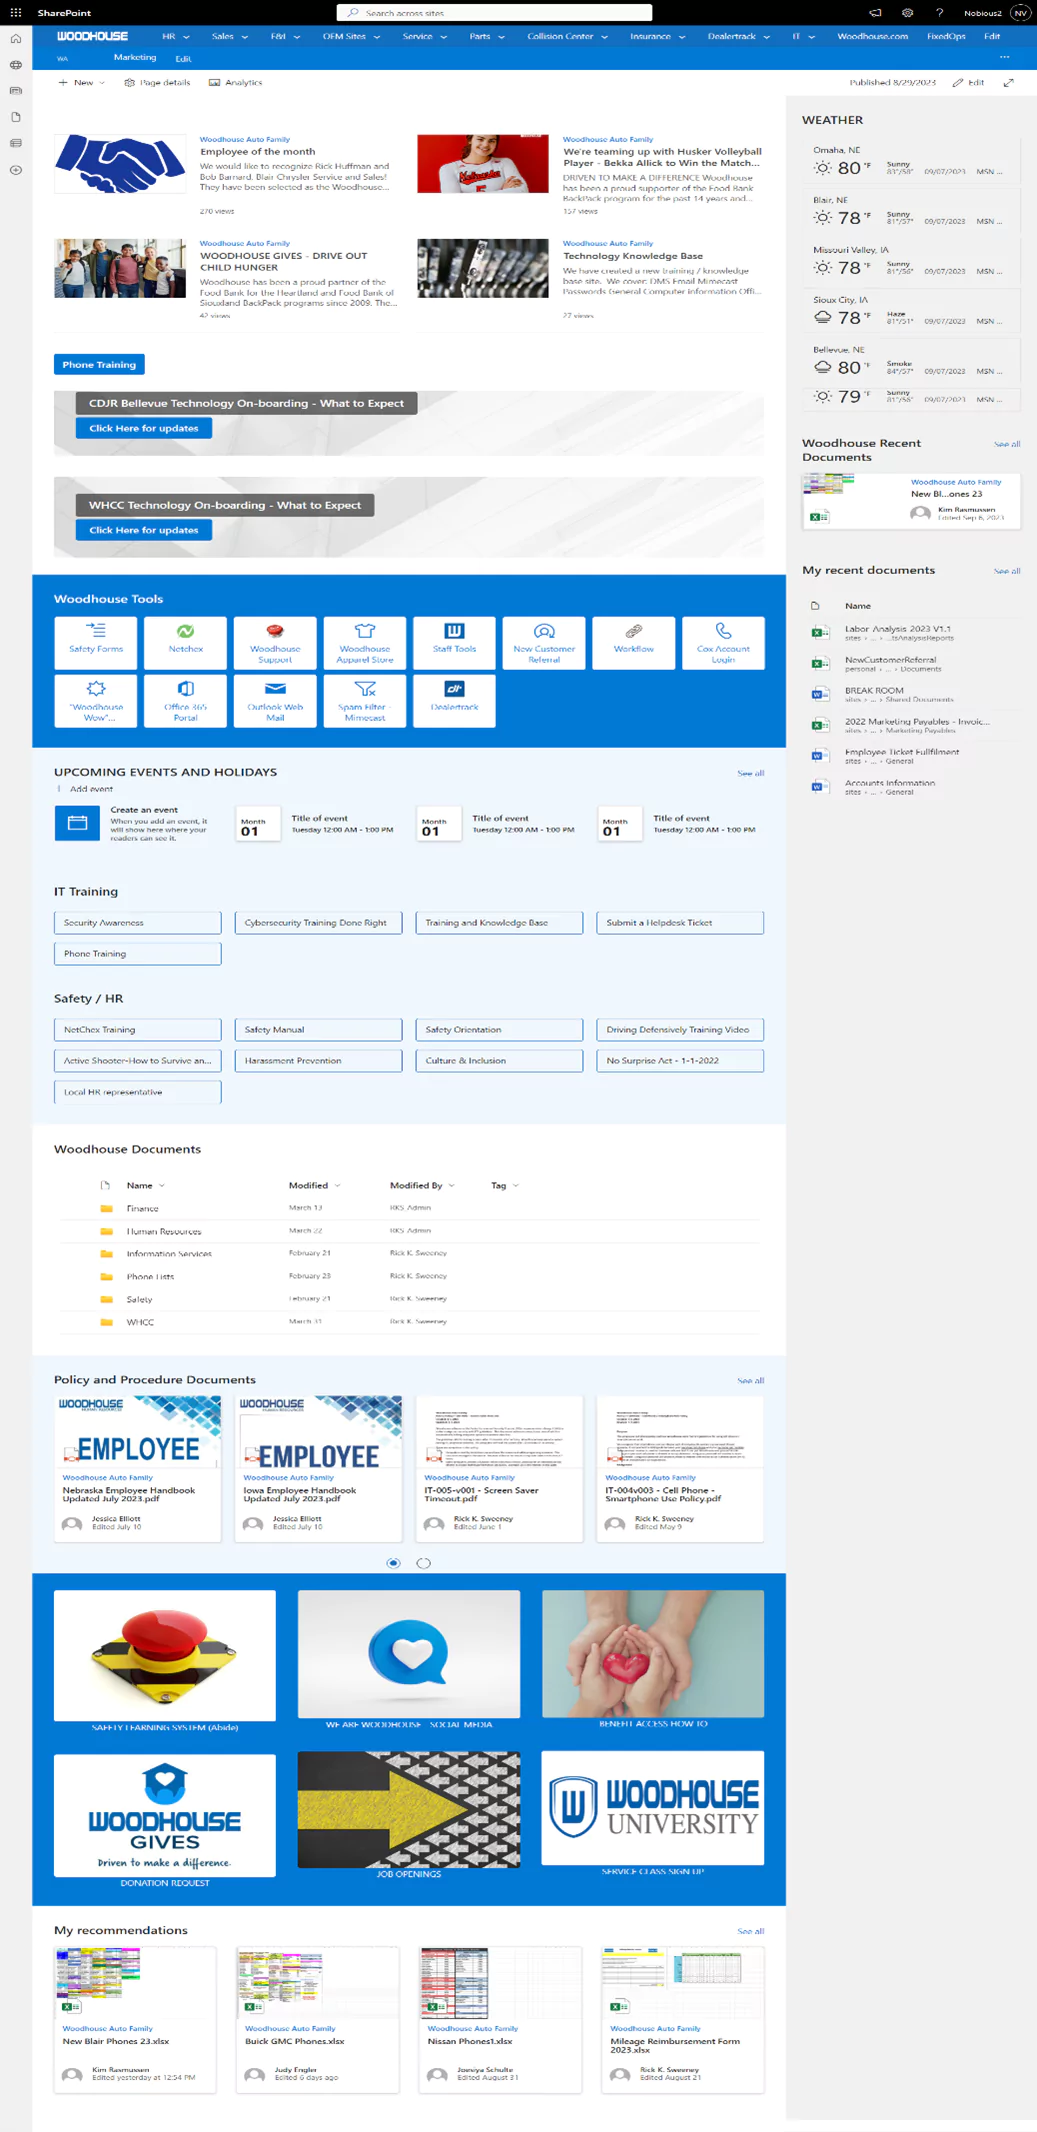Open the SharePoint app launcher waffle icon
1037x2132 pixels.
(16, 13)
